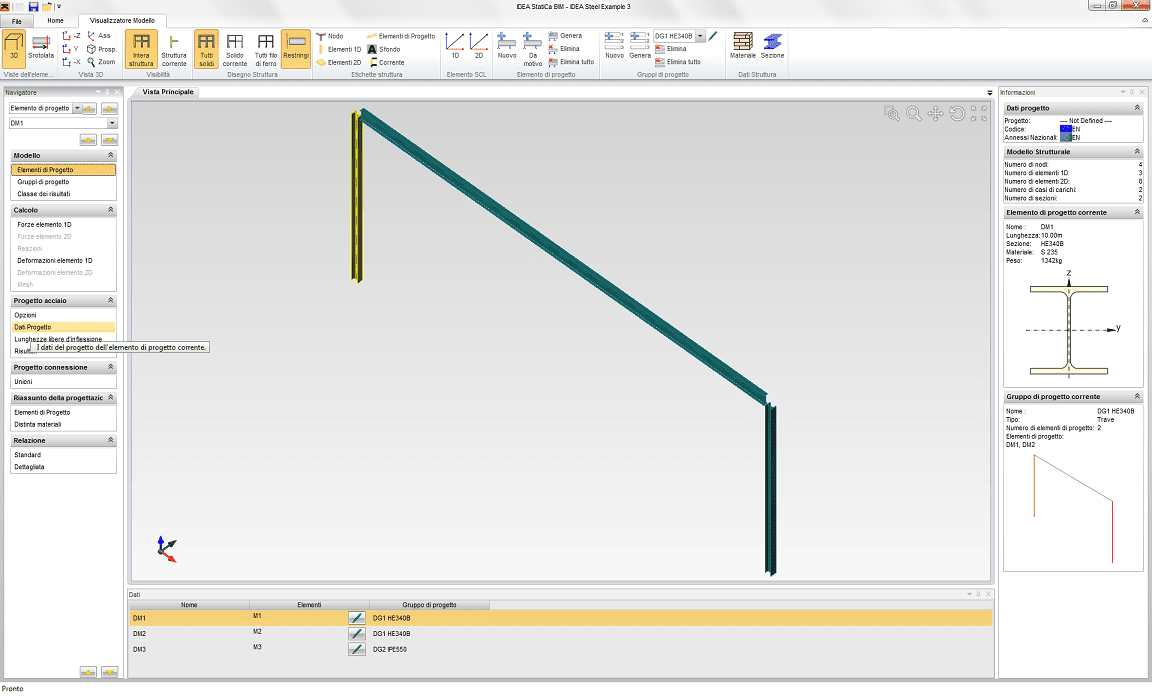Click Elimina tutto in Gruppi di progetto
The height and width of the screenshot is (696, 1152).
677,62
